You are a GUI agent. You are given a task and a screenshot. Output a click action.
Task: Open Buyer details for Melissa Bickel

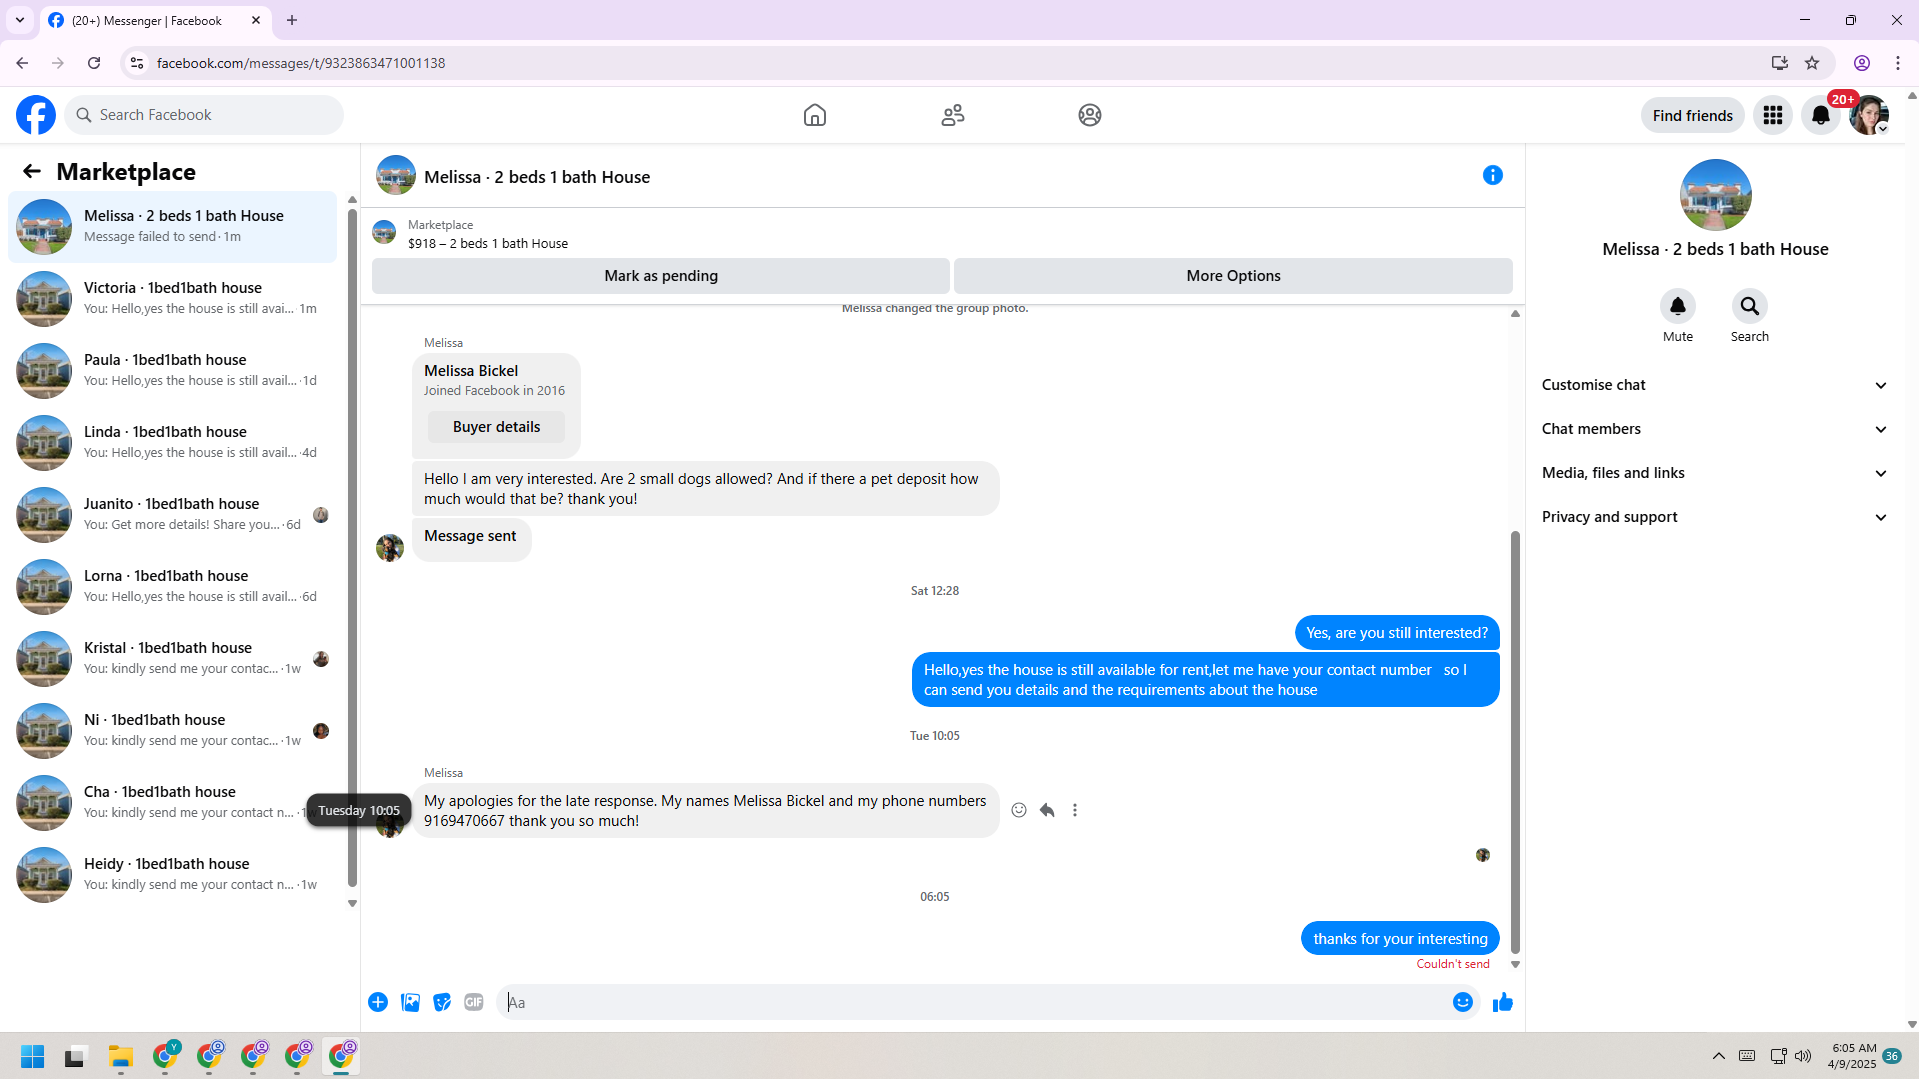pos(496,427)
